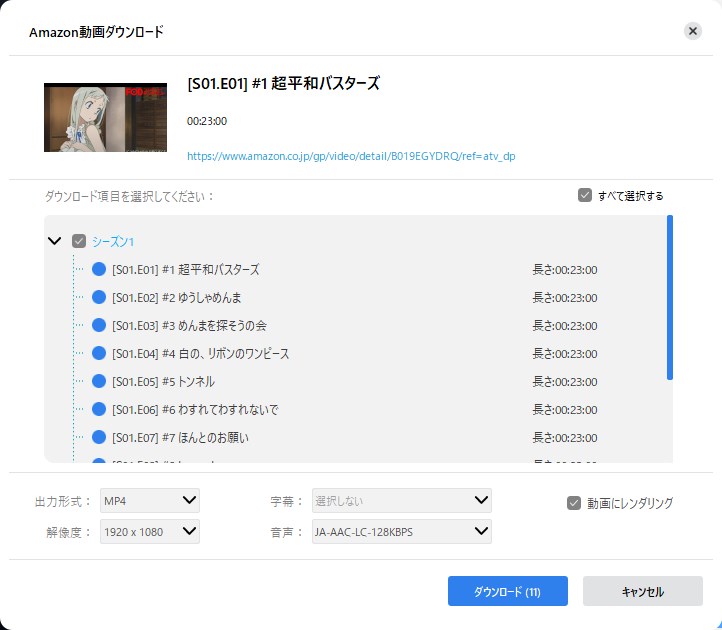This screenshot has height=630, width=722.
Task: Toggle blue selector for episode S01.E06
Action: click(99, 409)
